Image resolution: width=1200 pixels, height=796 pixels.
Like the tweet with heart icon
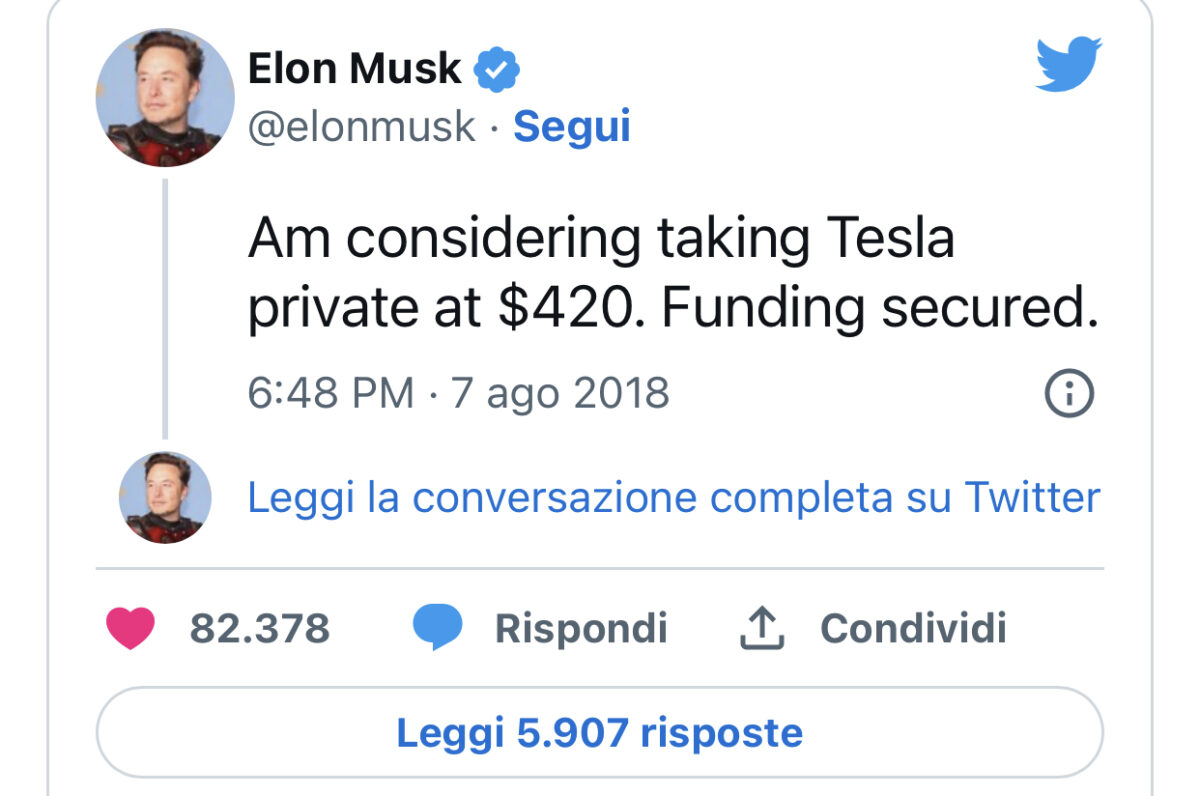pyautogui.click(x=131, y=628)
